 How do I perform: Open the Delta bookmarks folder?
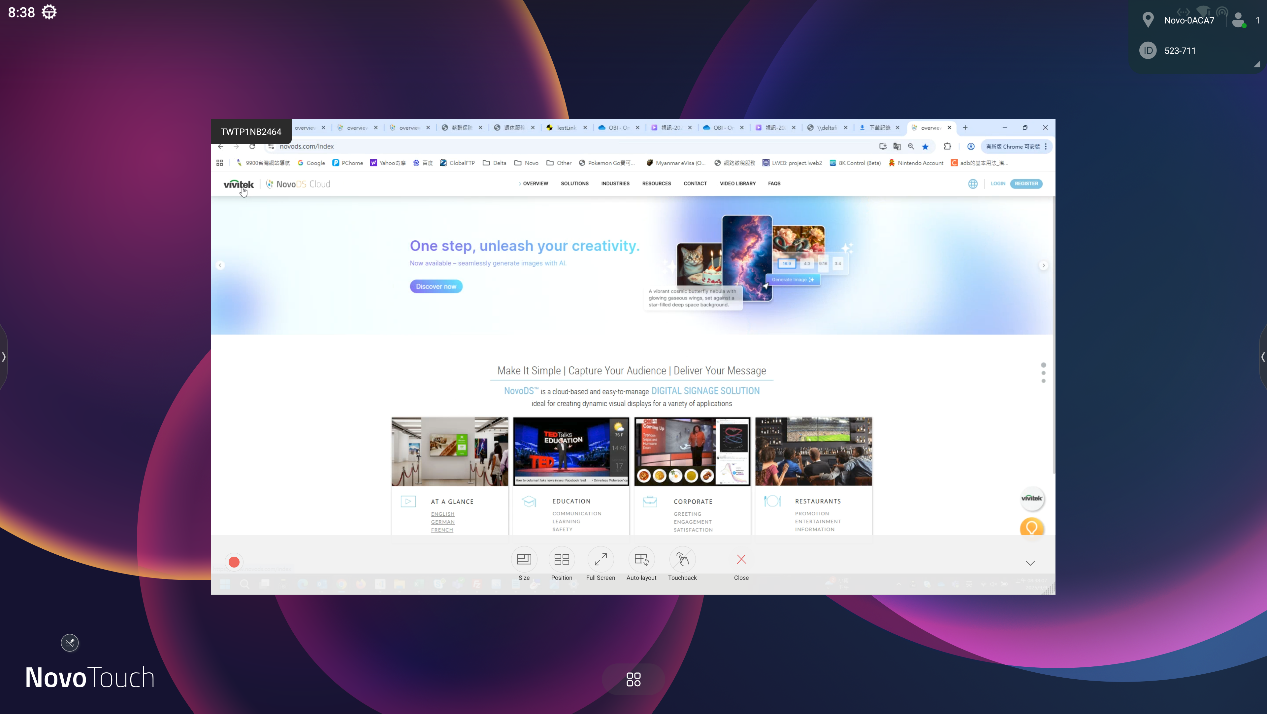495,162
